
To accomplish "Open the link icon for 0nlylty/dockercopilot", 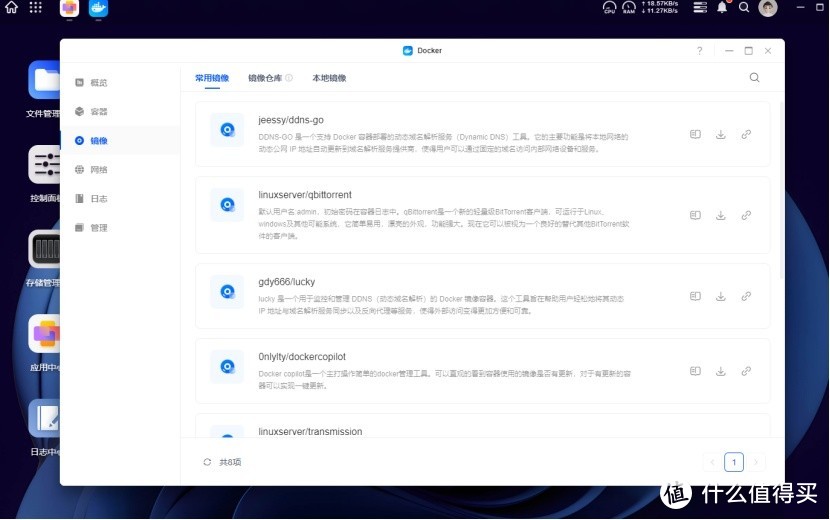I will point(746,371).
